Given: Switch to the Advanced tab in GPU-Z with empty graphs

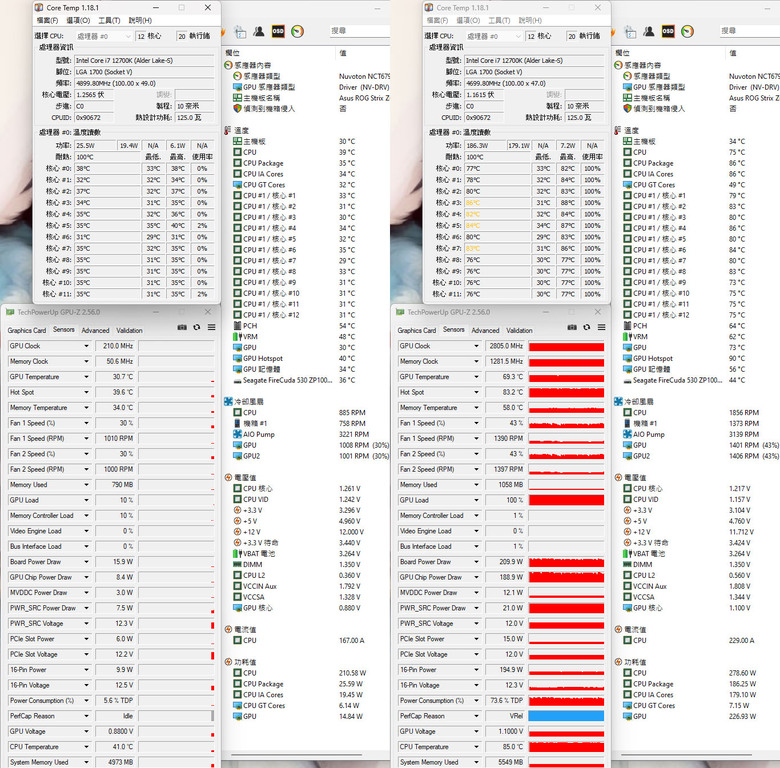Looking at the screenshot, I should [x=95, y=330].
